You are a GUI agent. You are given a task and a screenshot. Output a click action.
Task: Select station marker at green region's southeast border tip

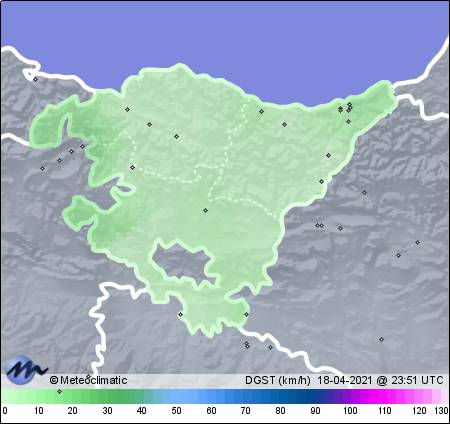[x=247, y=314]
